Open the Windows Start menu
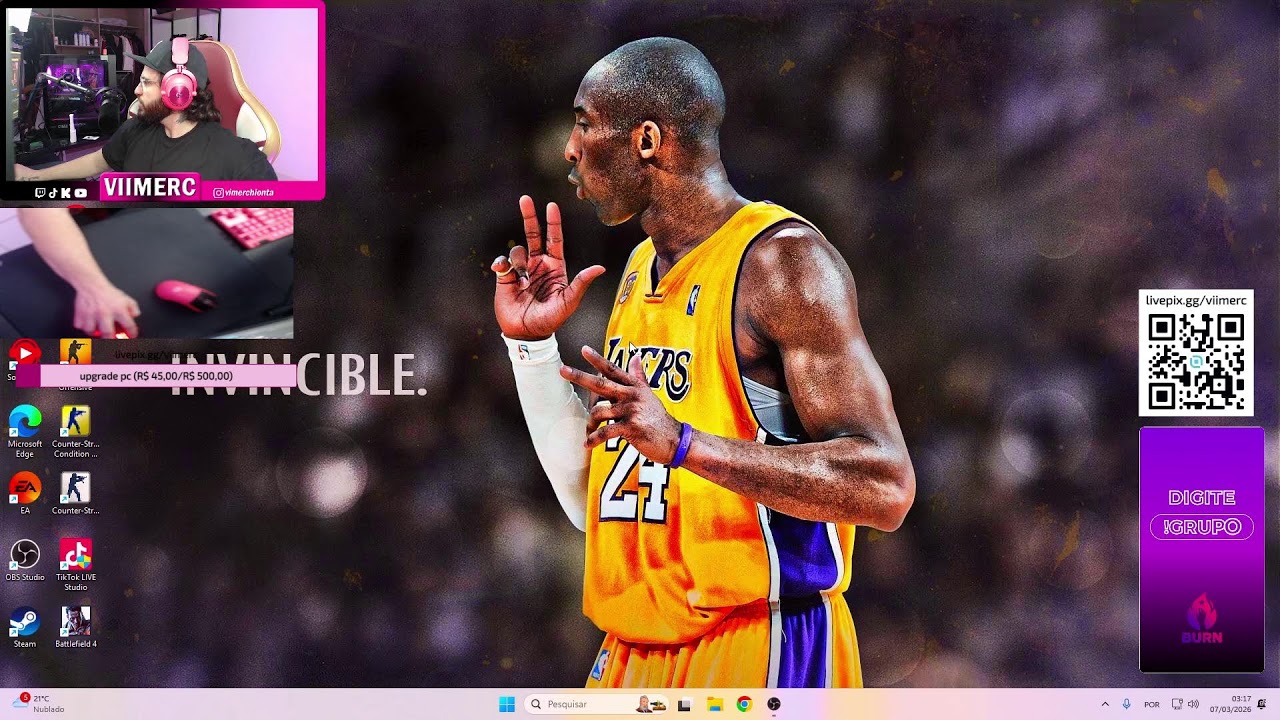1280x720 pixels. click(x=507, y=704)
